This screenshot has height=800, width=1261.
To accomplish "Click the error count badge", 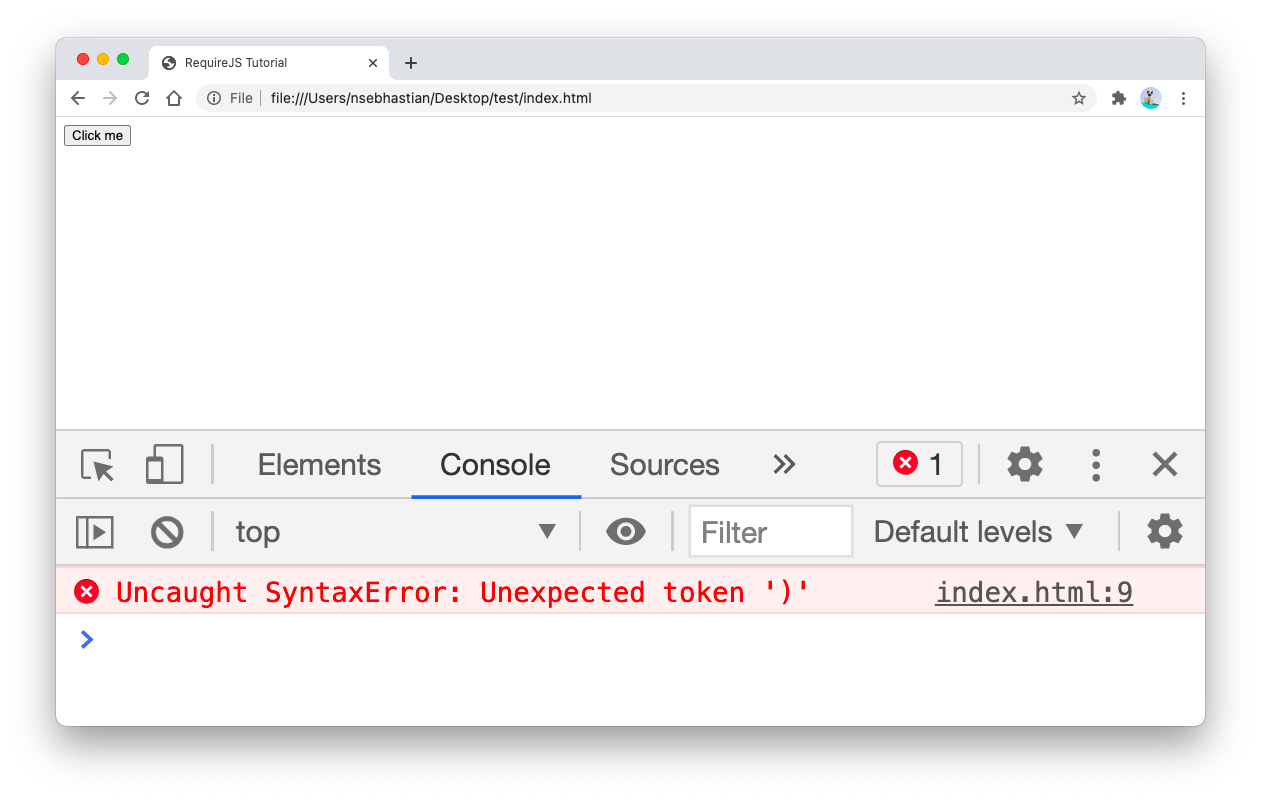I will point(918,463).
